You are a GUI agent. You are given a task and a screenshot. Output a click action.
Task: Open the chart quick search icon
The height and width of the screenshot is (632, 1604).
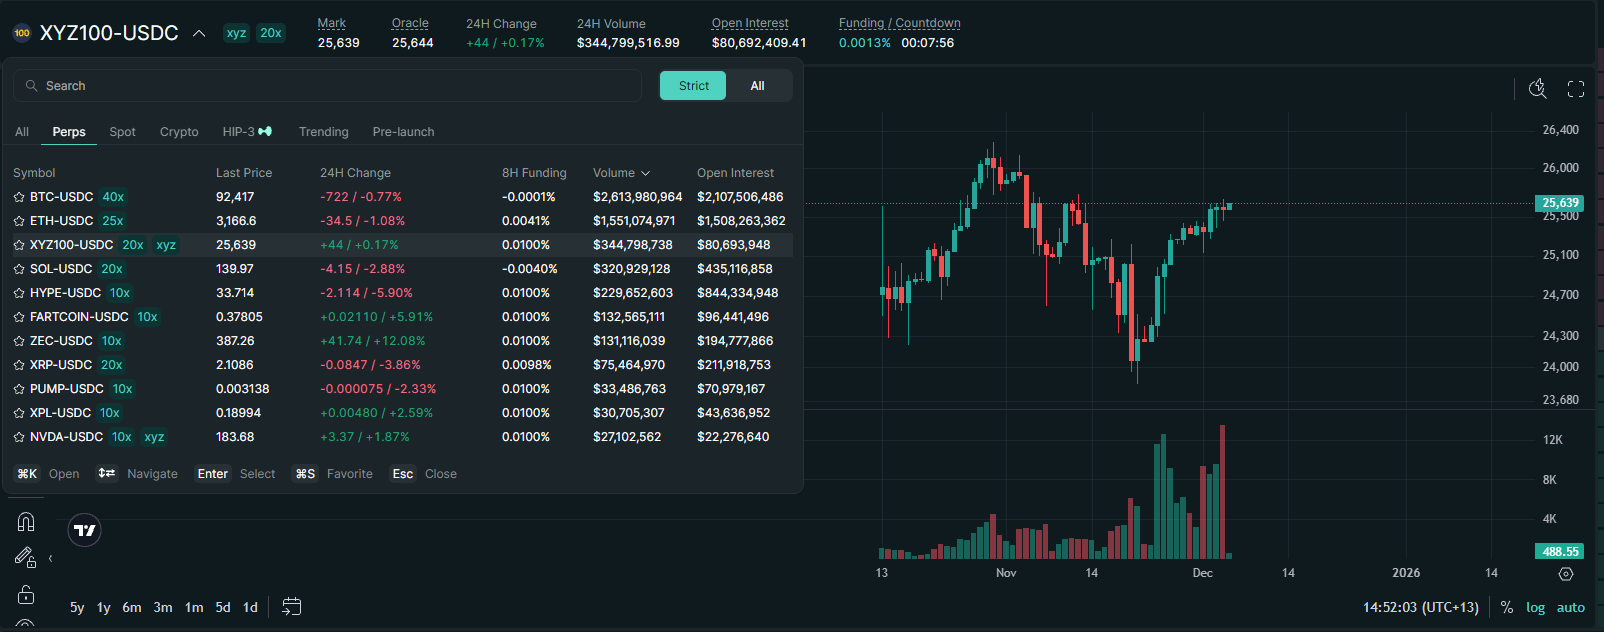1538,89
